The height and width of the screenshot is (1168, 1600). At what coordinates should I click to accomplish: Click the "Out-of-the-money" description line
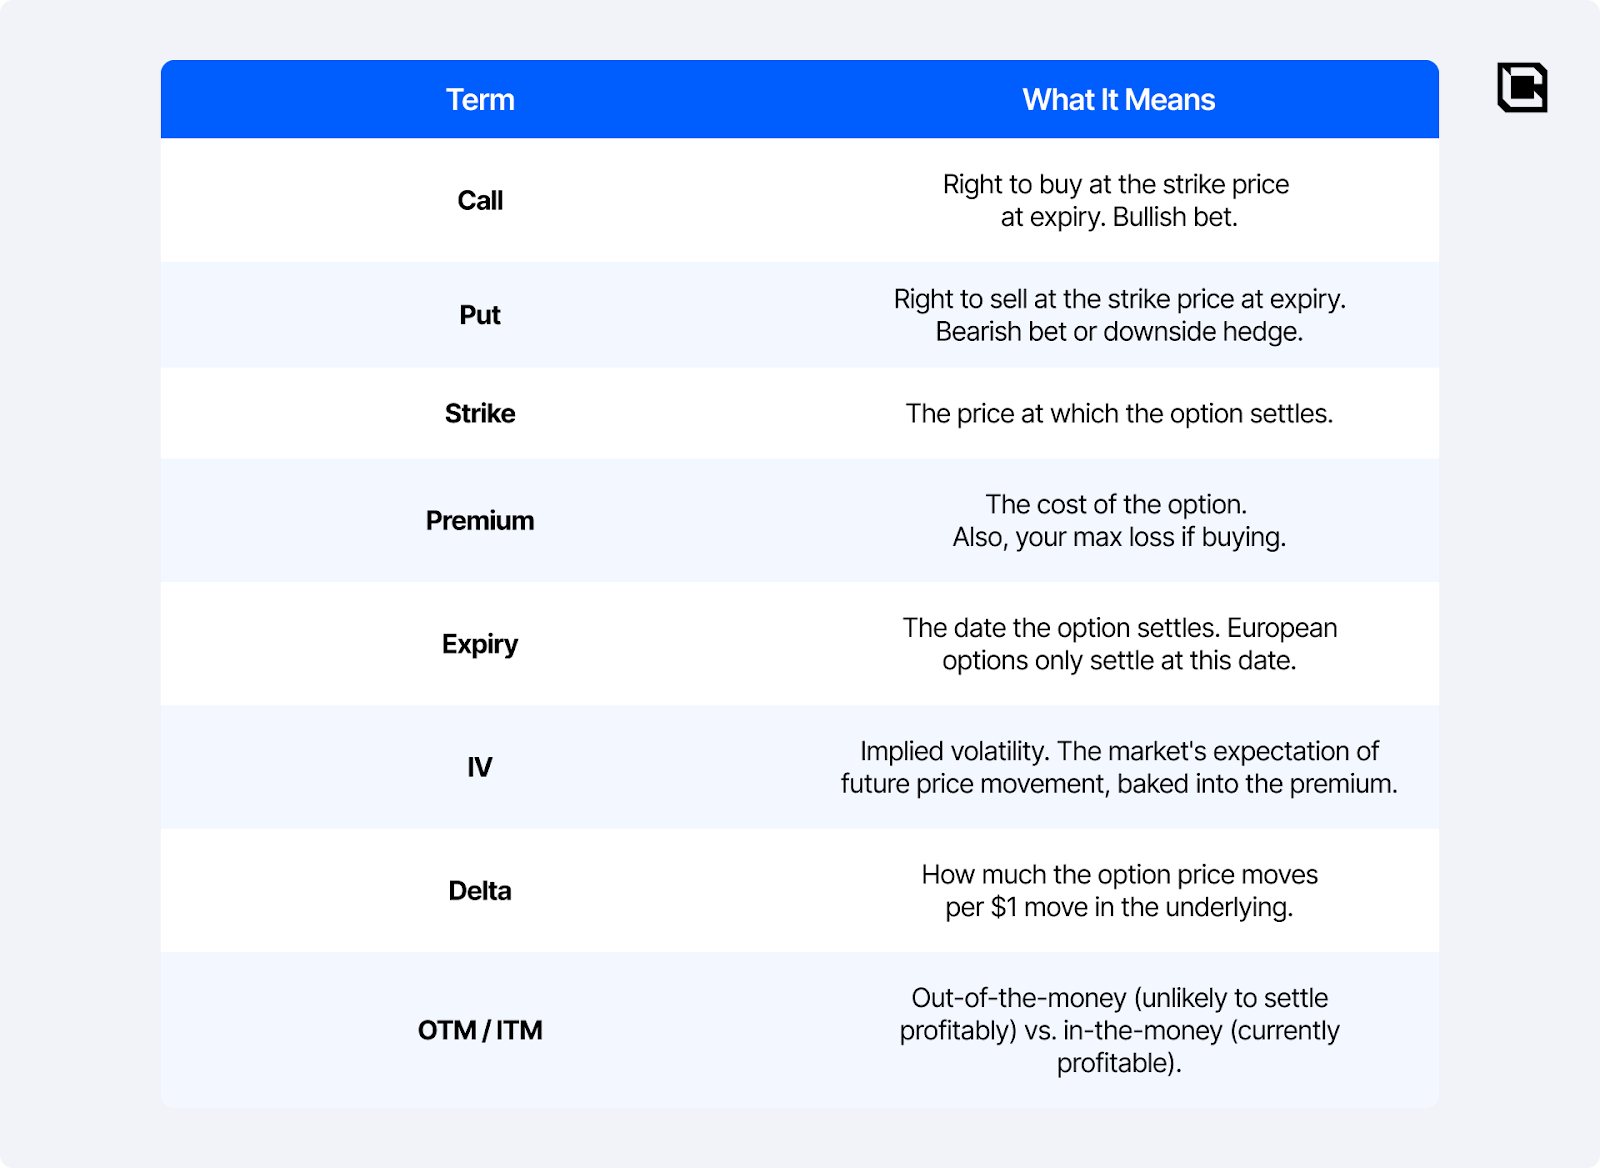coord(1119,998)
